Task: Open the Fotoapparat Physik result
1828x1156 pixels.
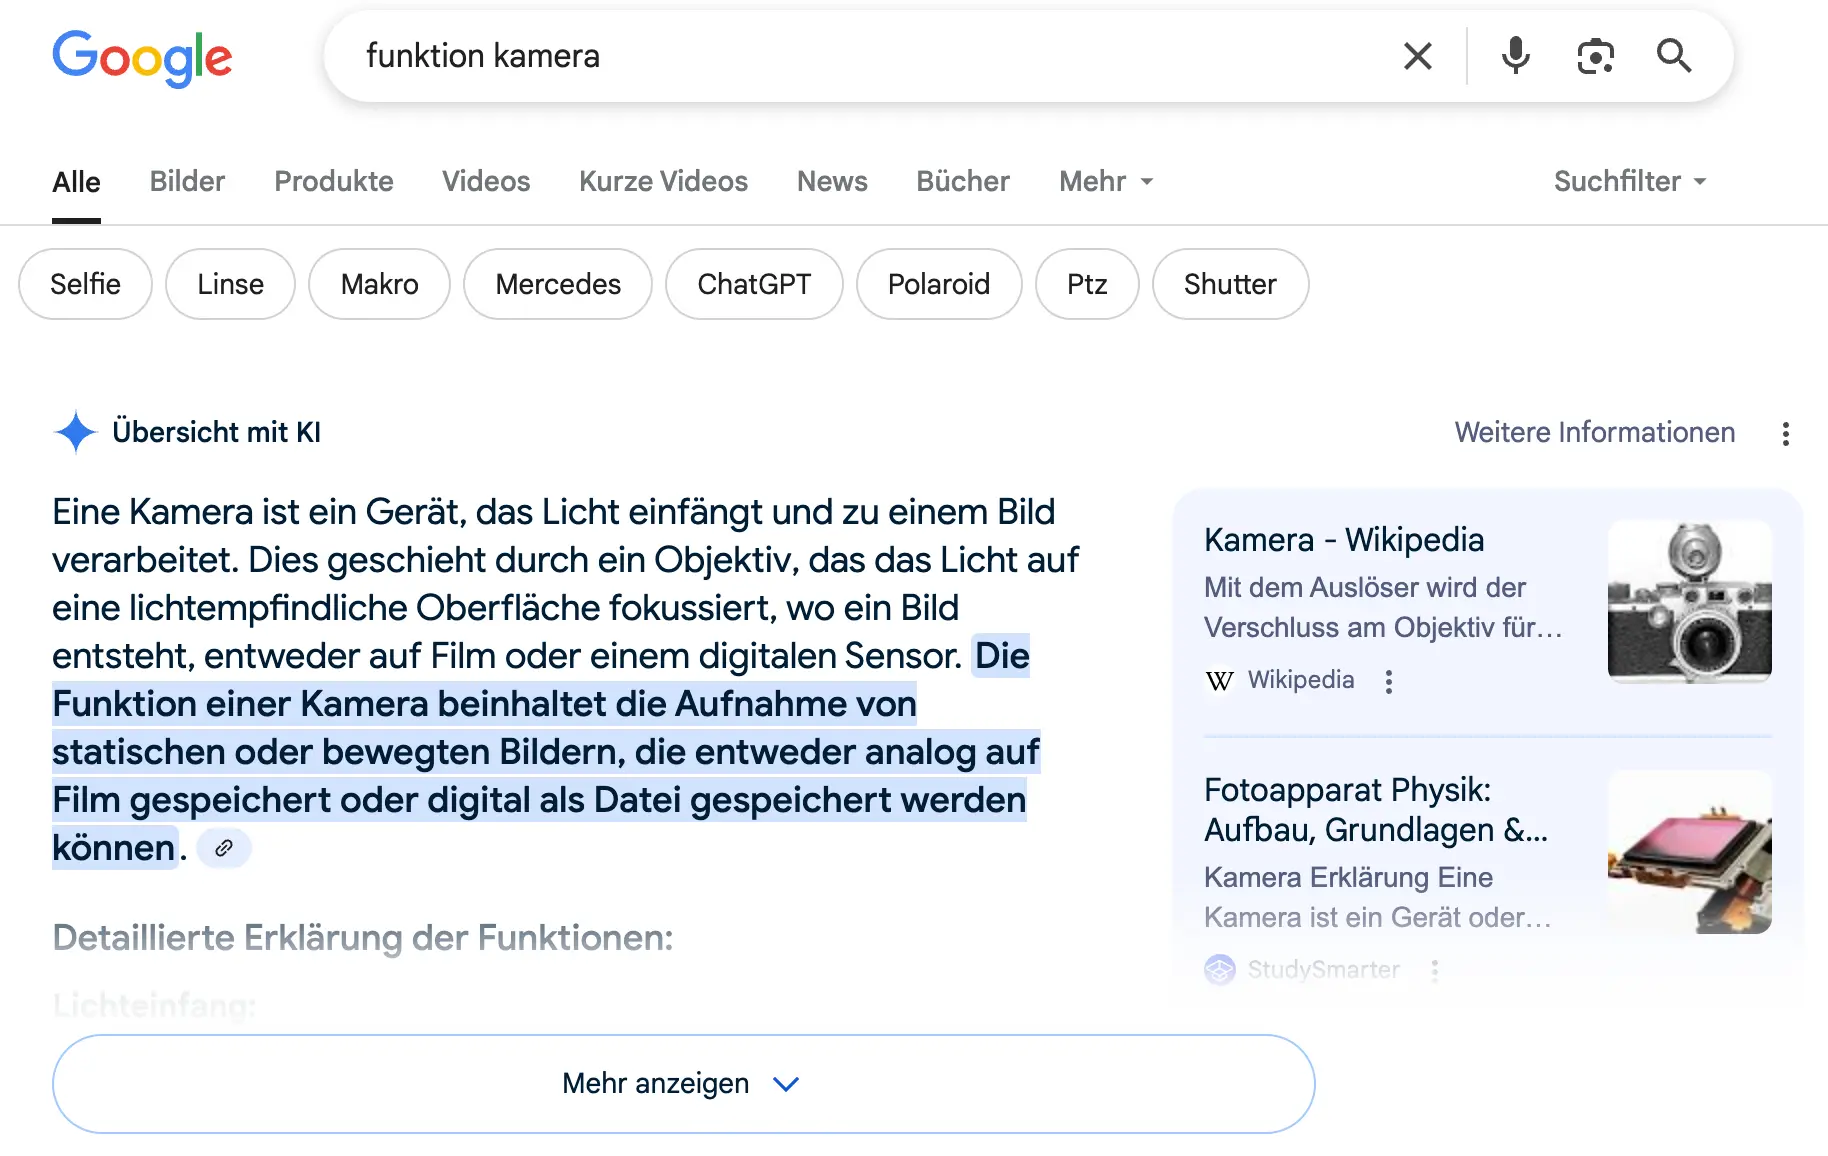Action: click(x=1376, y=810)
